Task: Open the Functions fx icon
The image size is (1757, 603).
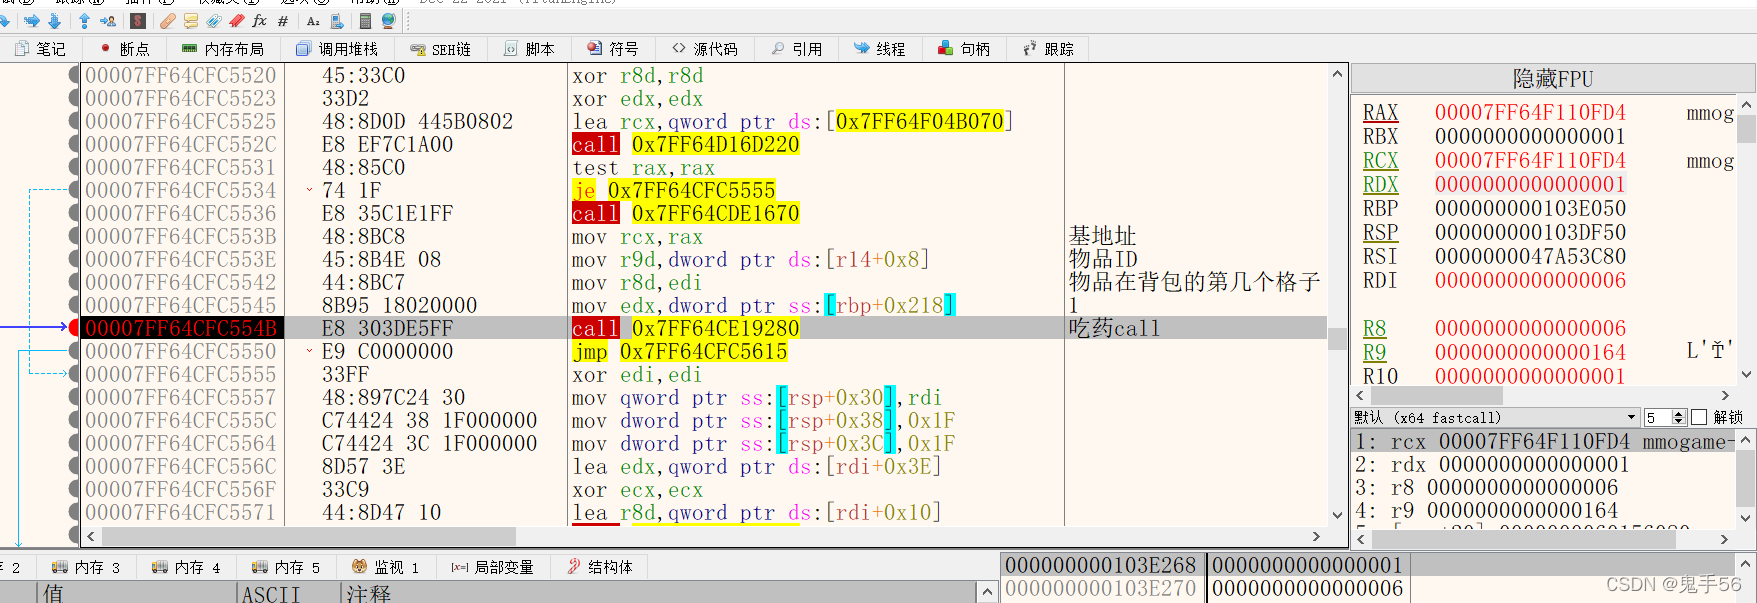Action: pos(259,20)
